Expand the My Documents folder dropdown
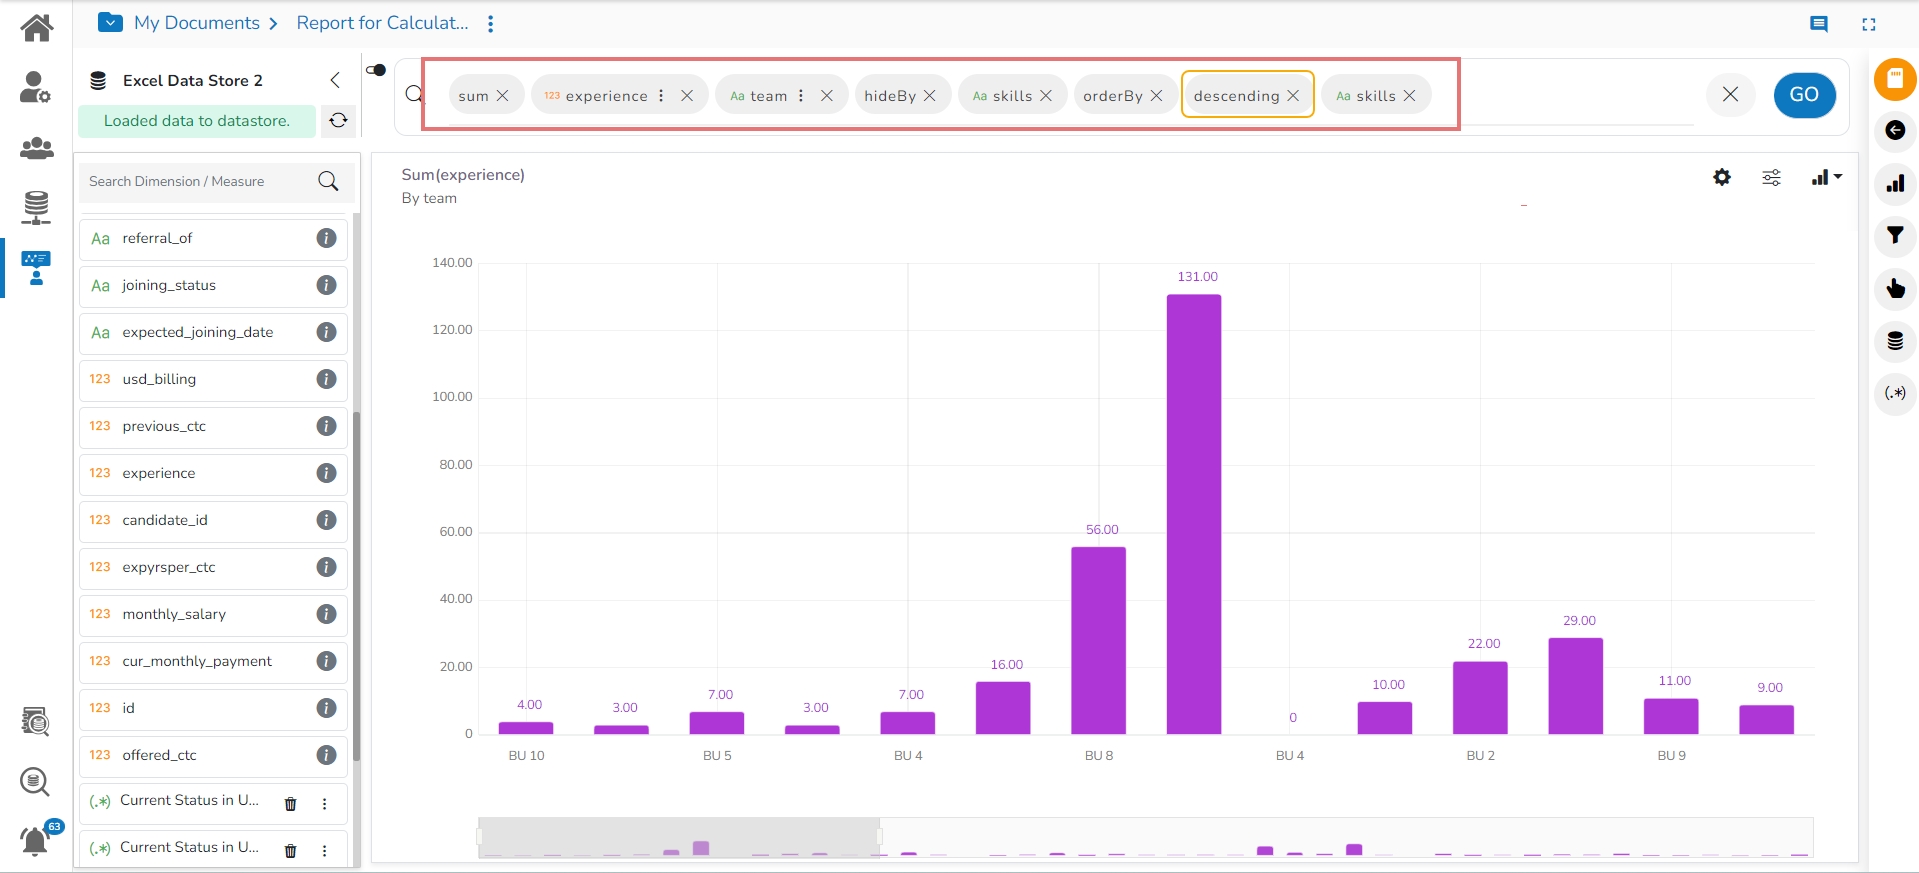The width and height of the screenshot is (1919, 873). tap(111, 23)
